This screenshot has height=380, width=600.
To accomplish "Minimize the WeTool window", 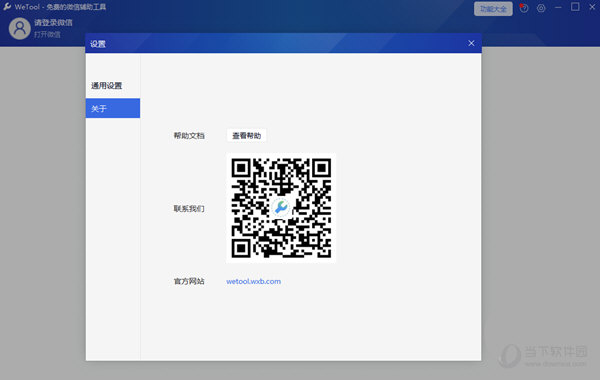I will [558, 8].
